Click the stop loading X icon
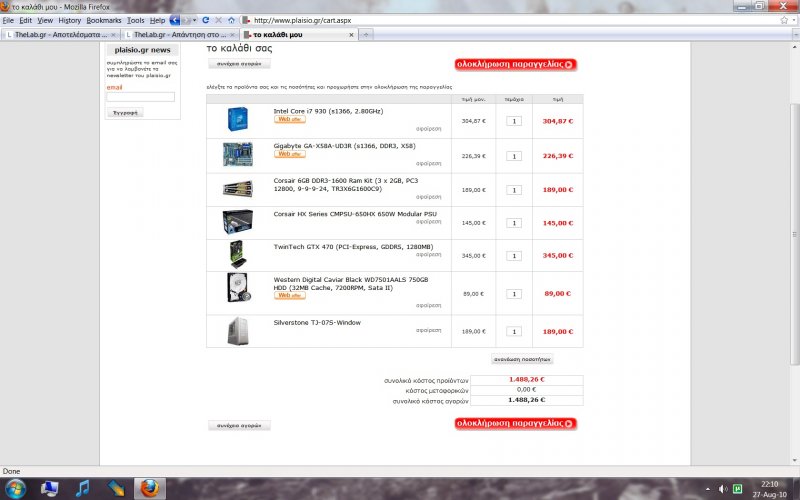The height and width of the screenshot is (500, 800). coord(218,20)
